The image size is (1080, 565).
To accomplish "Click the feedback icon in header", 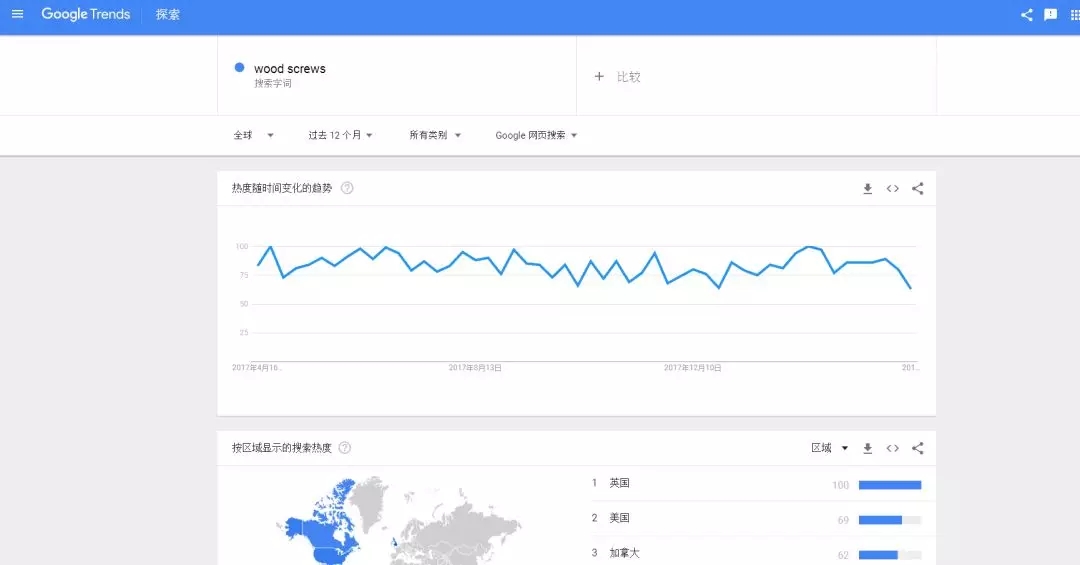I will tap(1050, 15).
